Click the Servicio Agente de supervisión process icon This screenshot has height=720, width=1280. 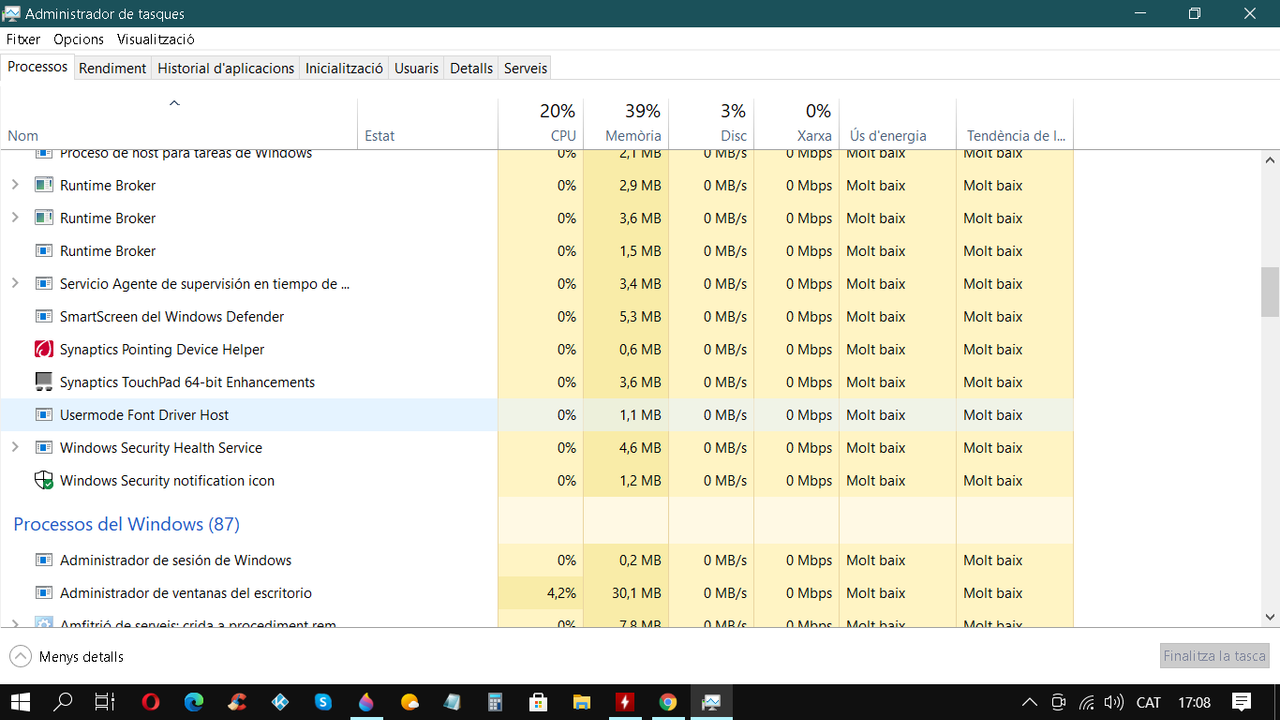click(44, 283)
